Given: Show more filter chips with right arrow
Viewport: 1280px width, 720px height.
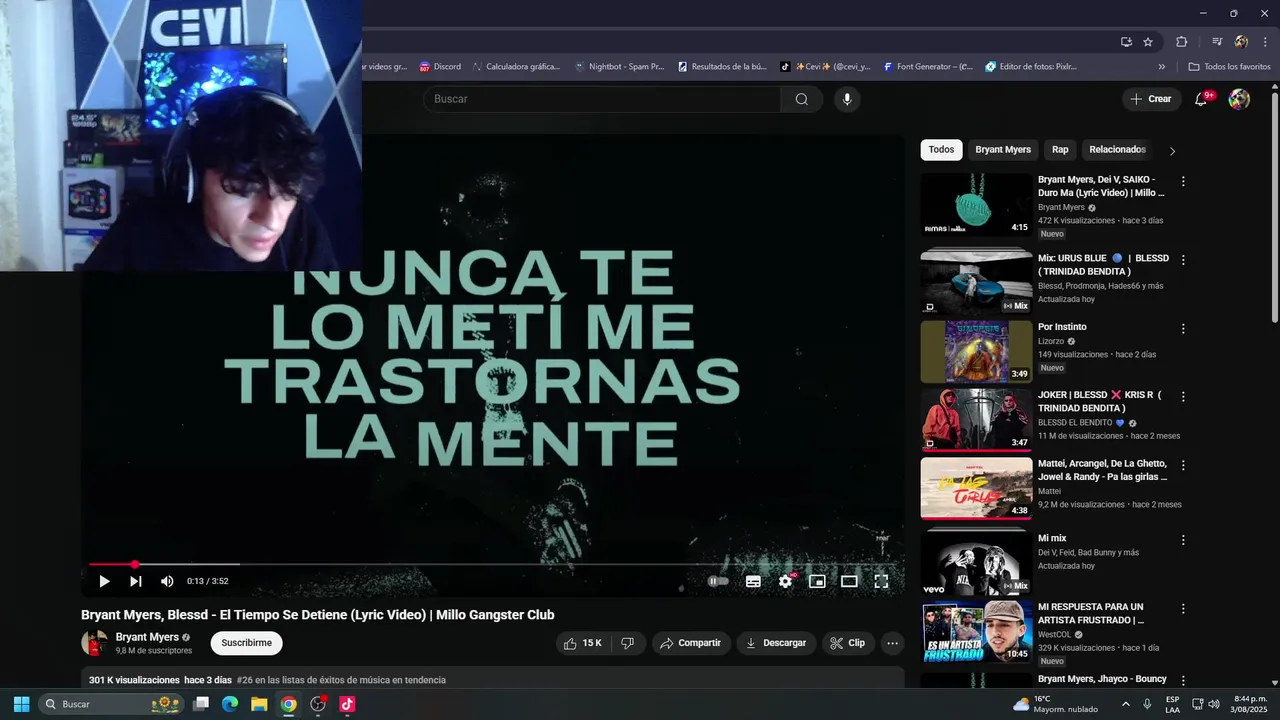Looking at the screenshot, I should coord(1172,151).
